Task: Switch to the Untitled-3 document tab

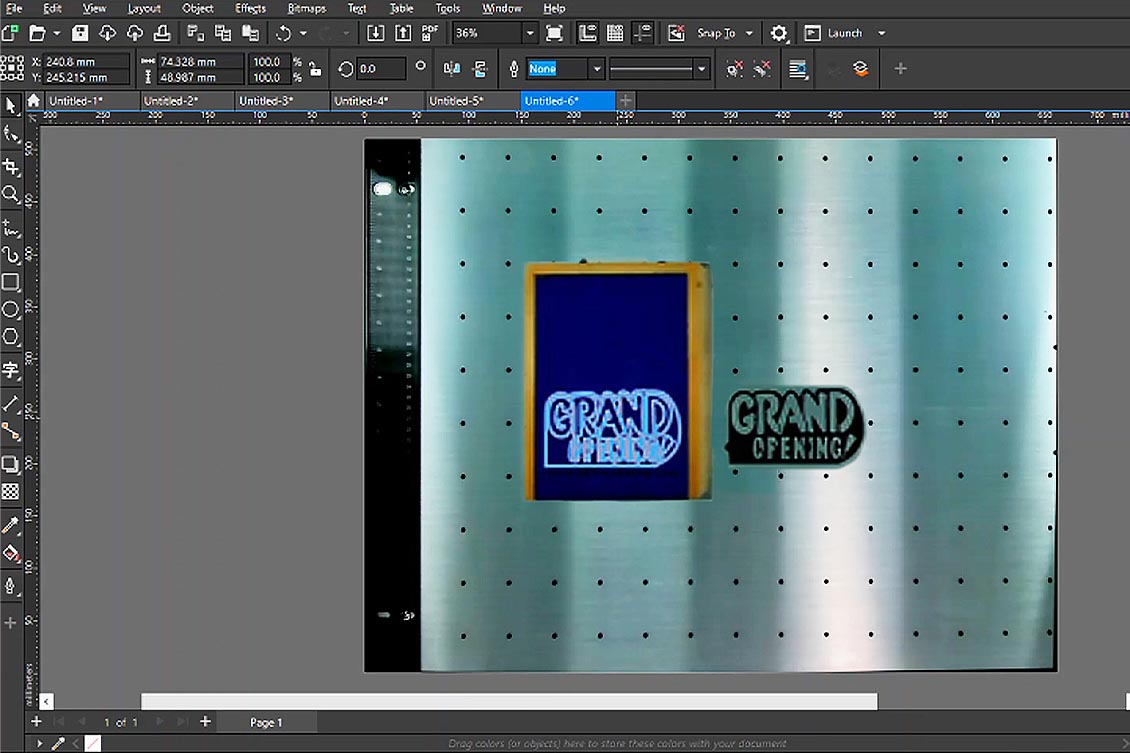Action: tap(266, 101)
